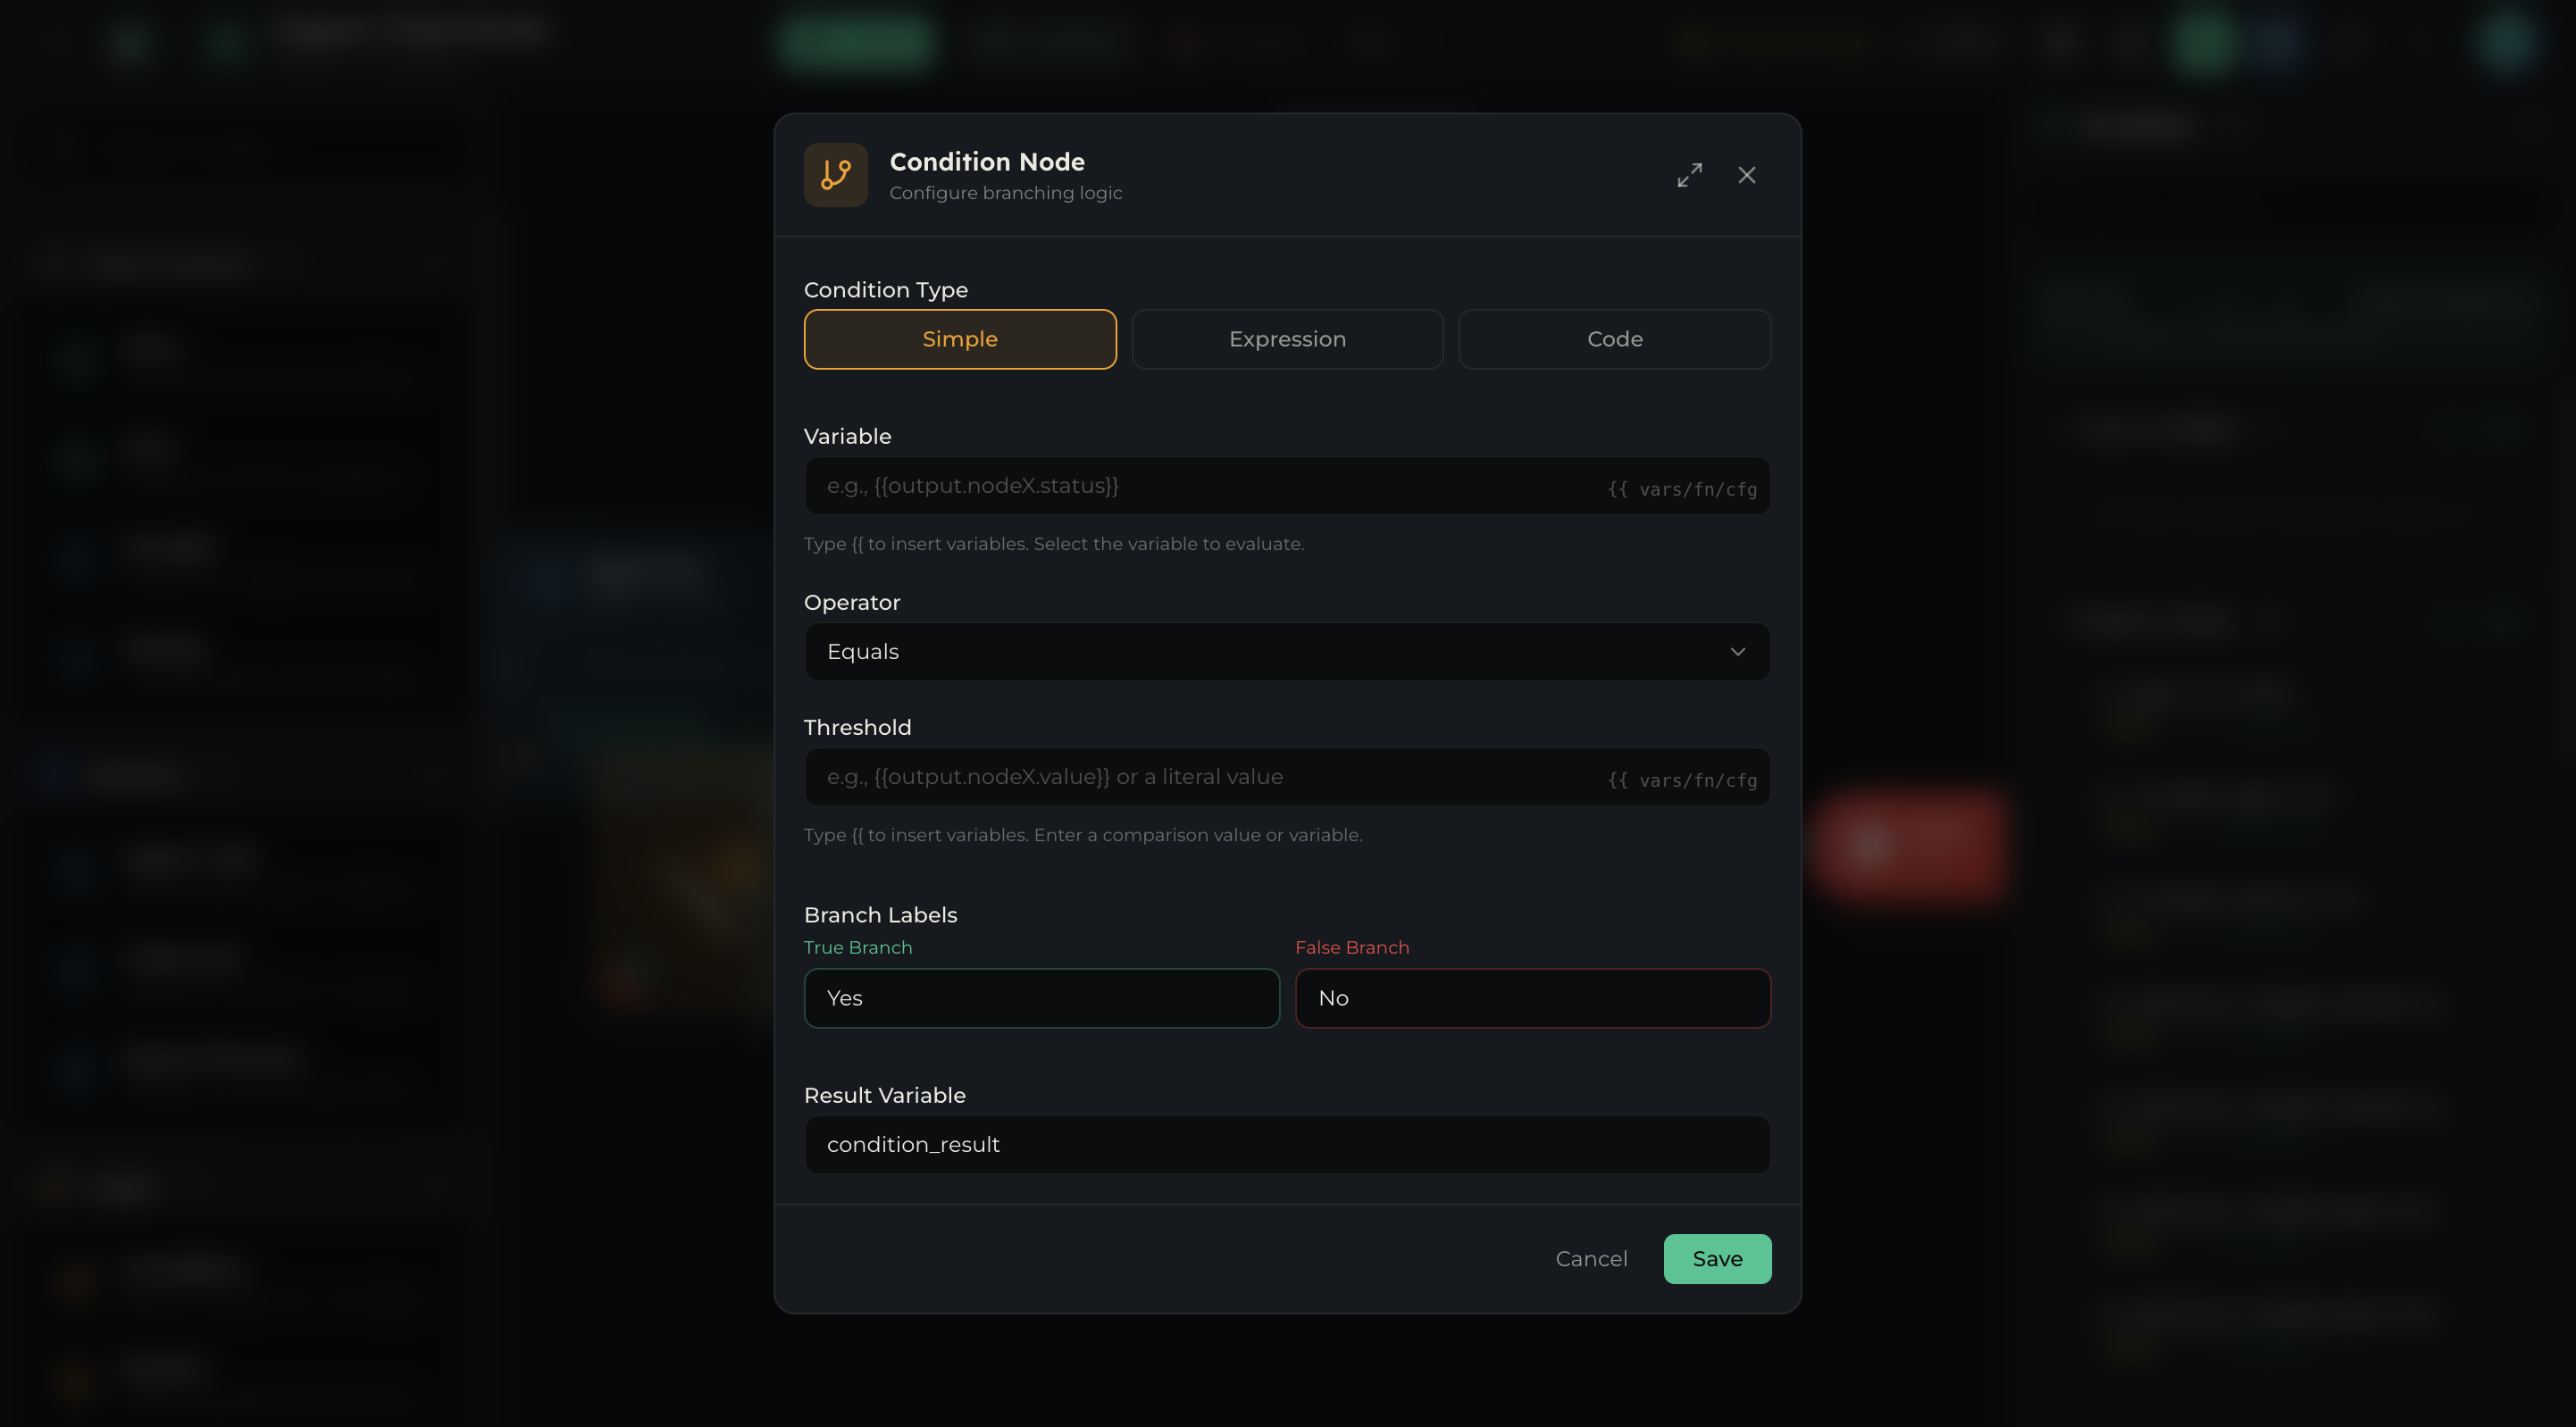Click the green True Branch label text

(x=858, y=947)
